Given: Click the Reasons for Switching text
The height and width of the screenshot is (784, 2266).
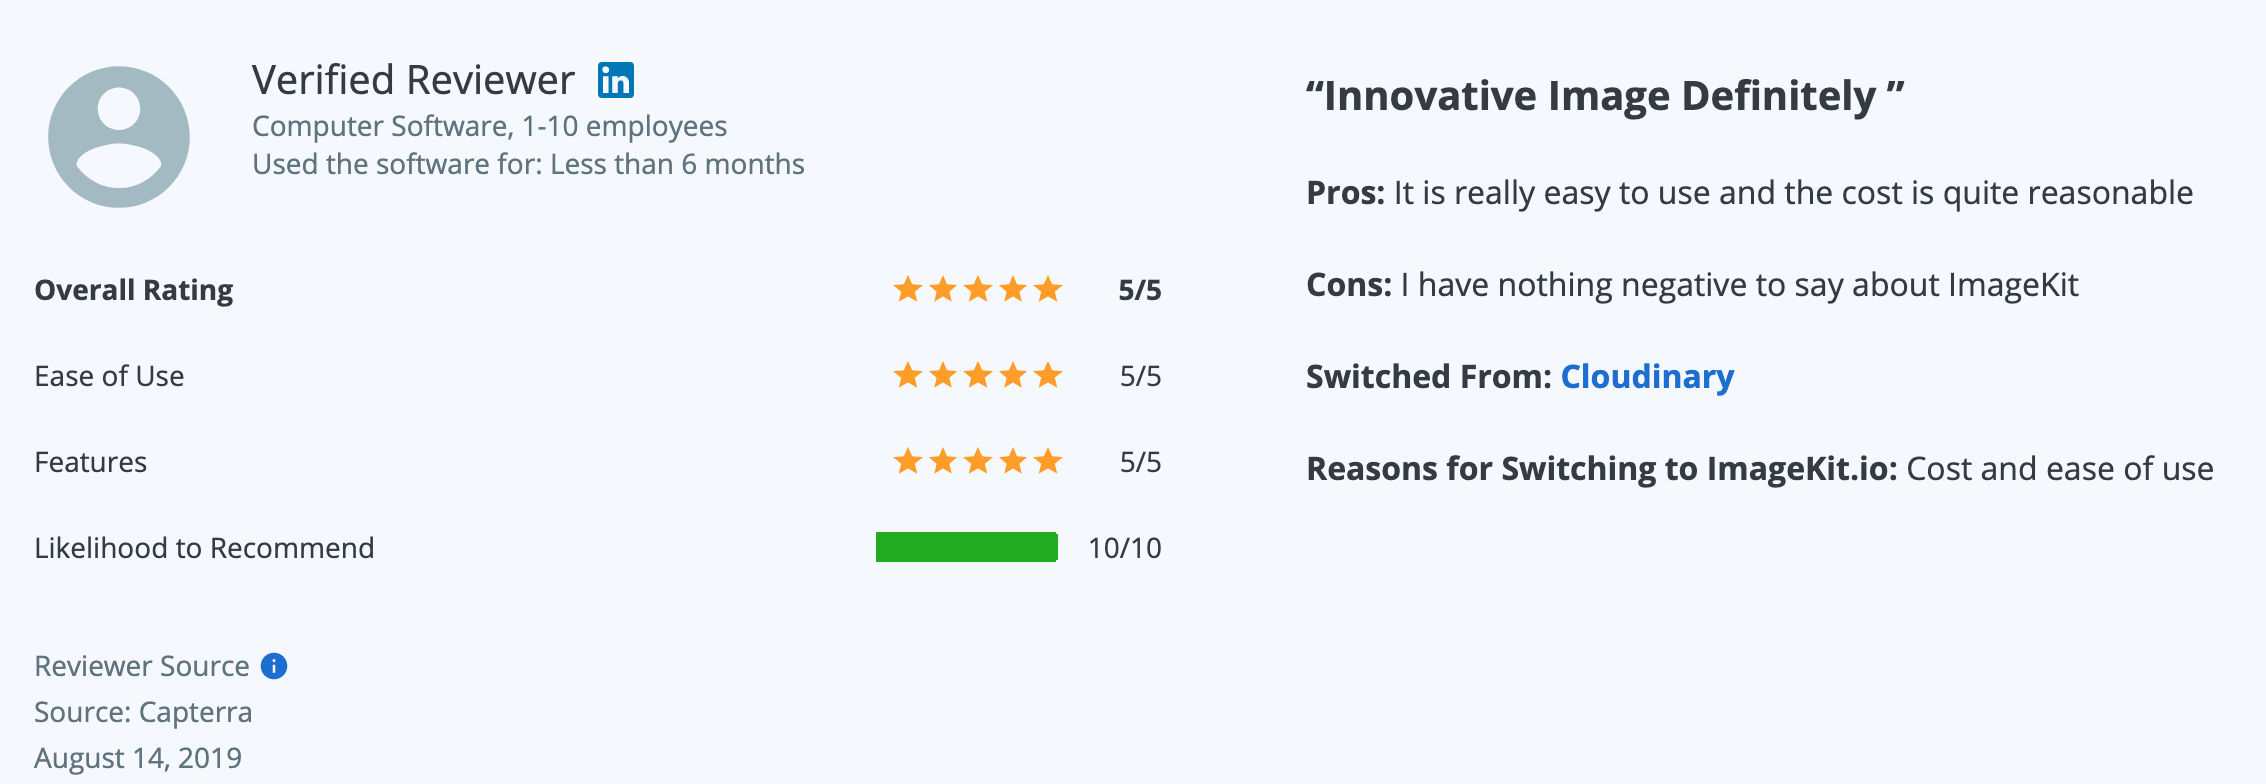Looking at the screenshot, I should (x=1760, y=468).
